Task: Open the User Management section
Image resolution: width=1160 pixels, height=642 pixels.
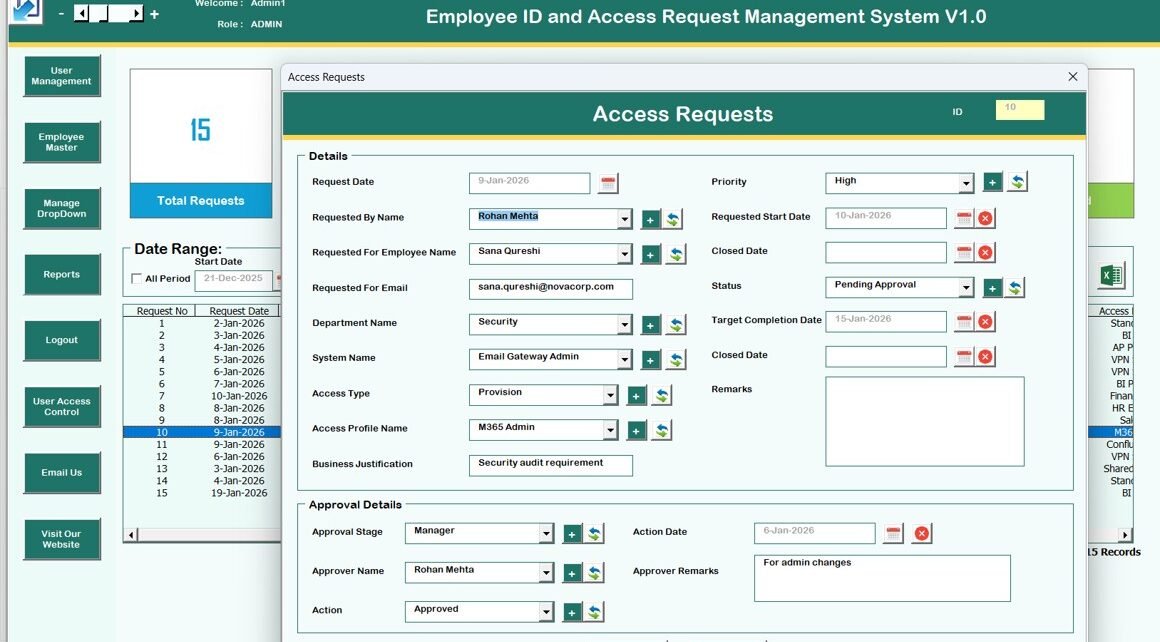Action: point(62,76)
